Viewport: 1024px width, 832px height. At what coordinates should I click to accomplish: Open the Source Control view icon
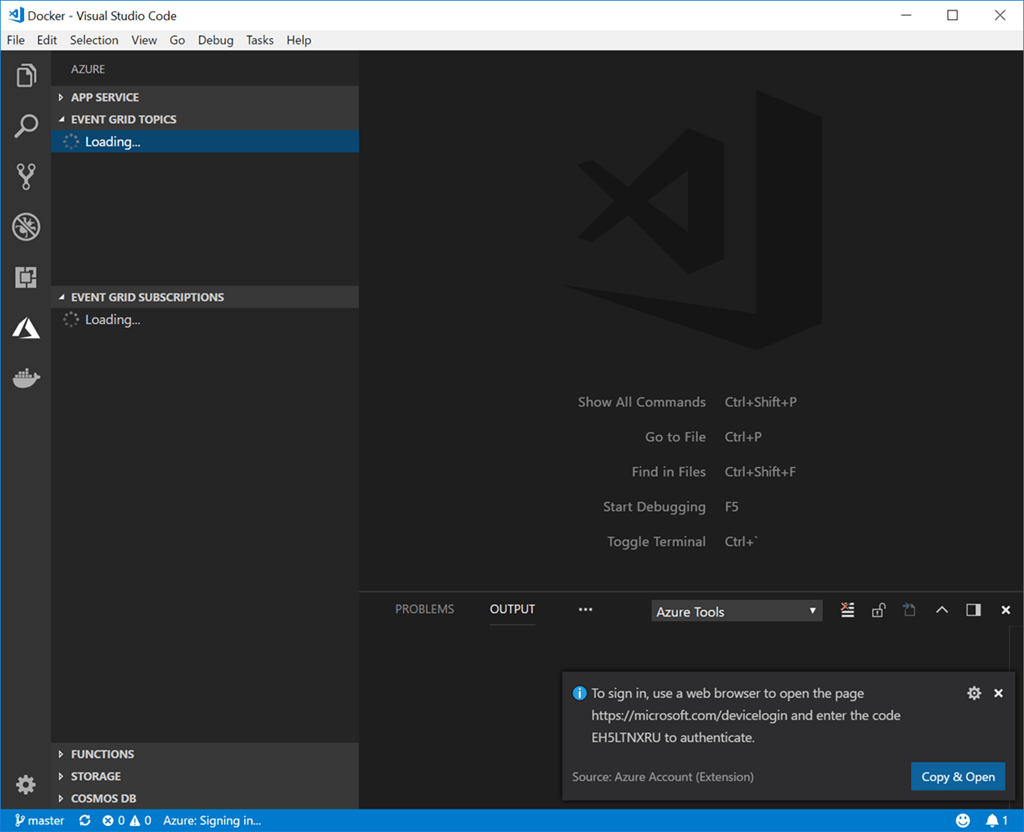[x=26, y=177]
